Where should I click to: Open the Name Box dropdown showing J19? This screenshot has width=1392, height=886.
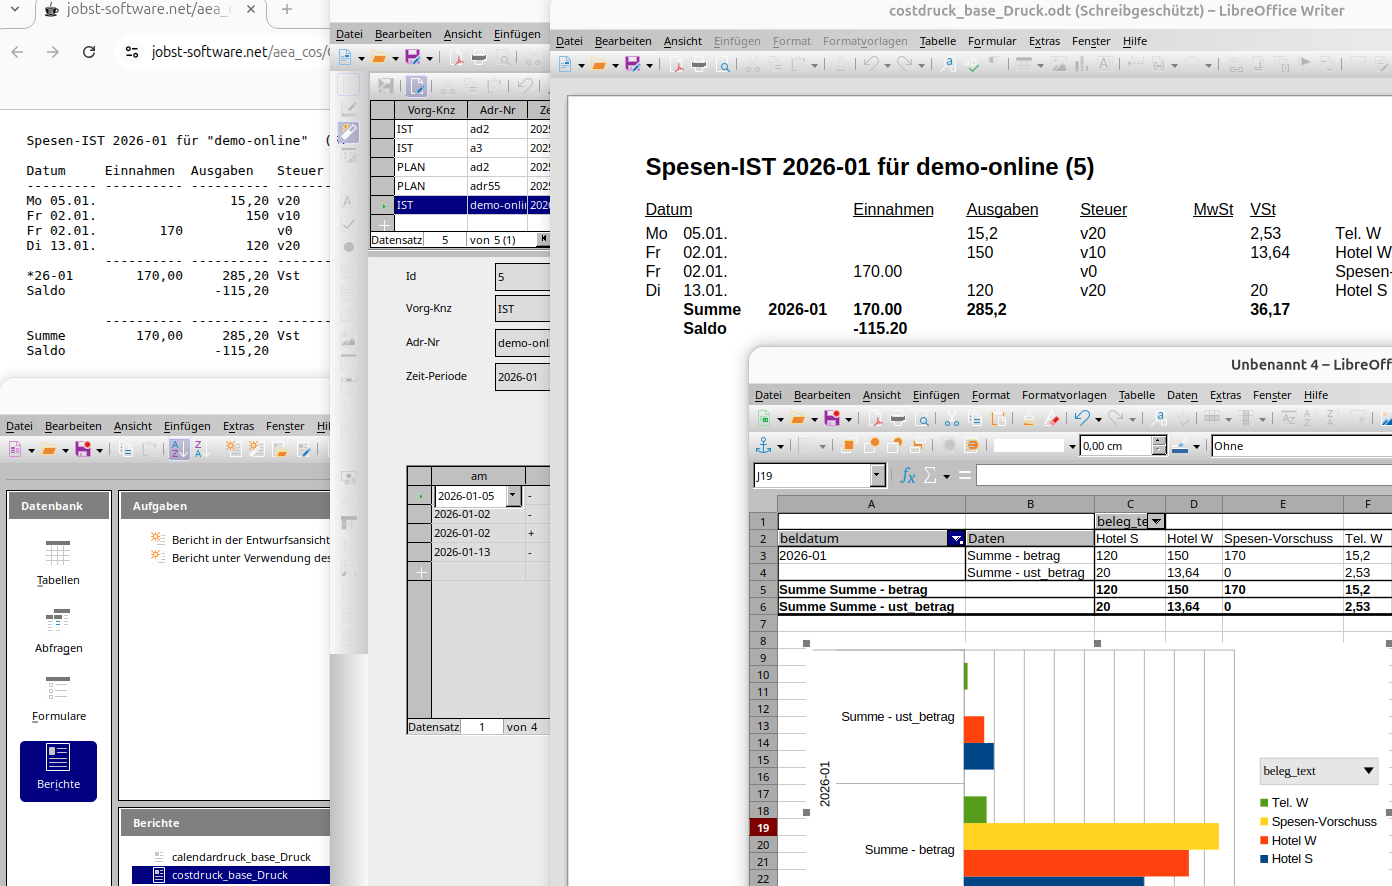(x=877, y=476)
